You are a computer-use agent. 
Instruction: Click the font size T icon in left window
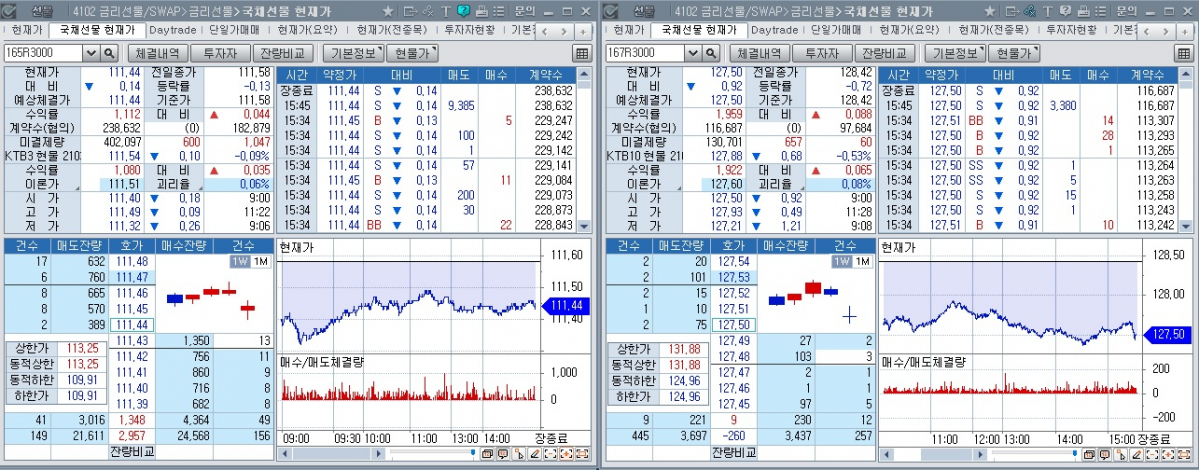[446, 11]
